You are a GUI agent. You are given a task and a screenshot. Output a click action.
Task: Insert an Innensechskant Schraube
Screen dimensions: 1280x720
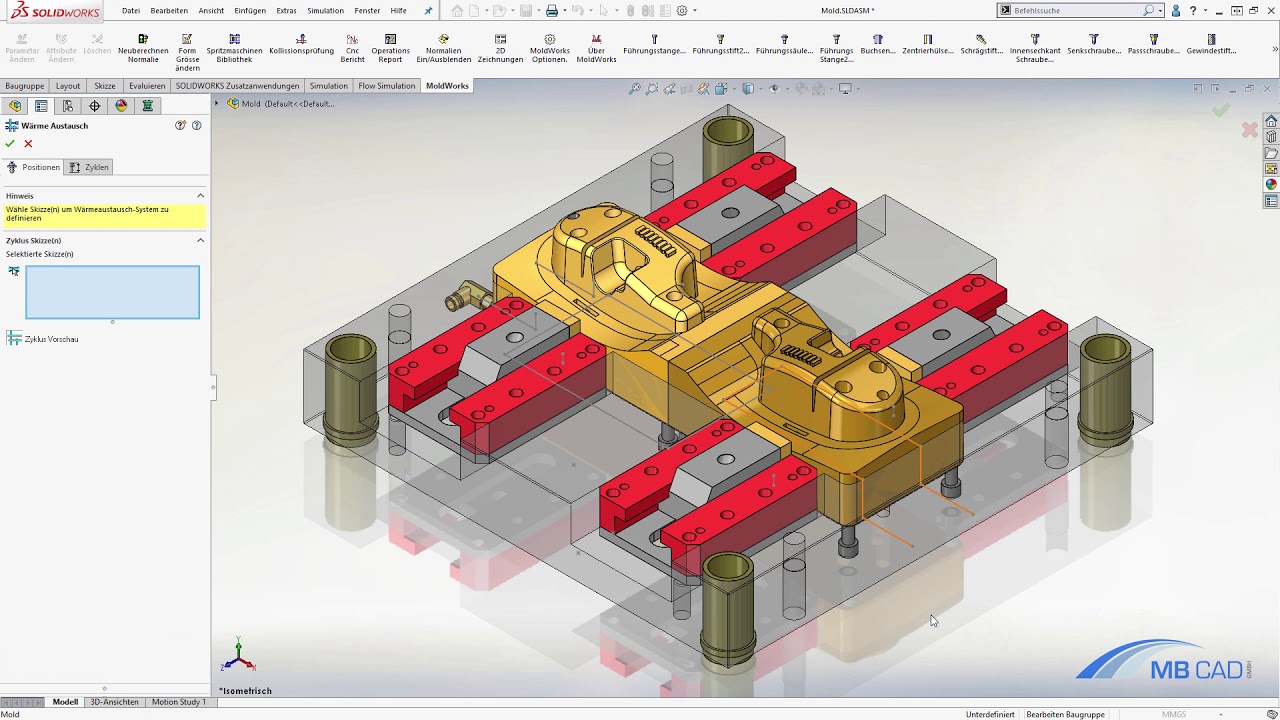[x=1035, y=49]
